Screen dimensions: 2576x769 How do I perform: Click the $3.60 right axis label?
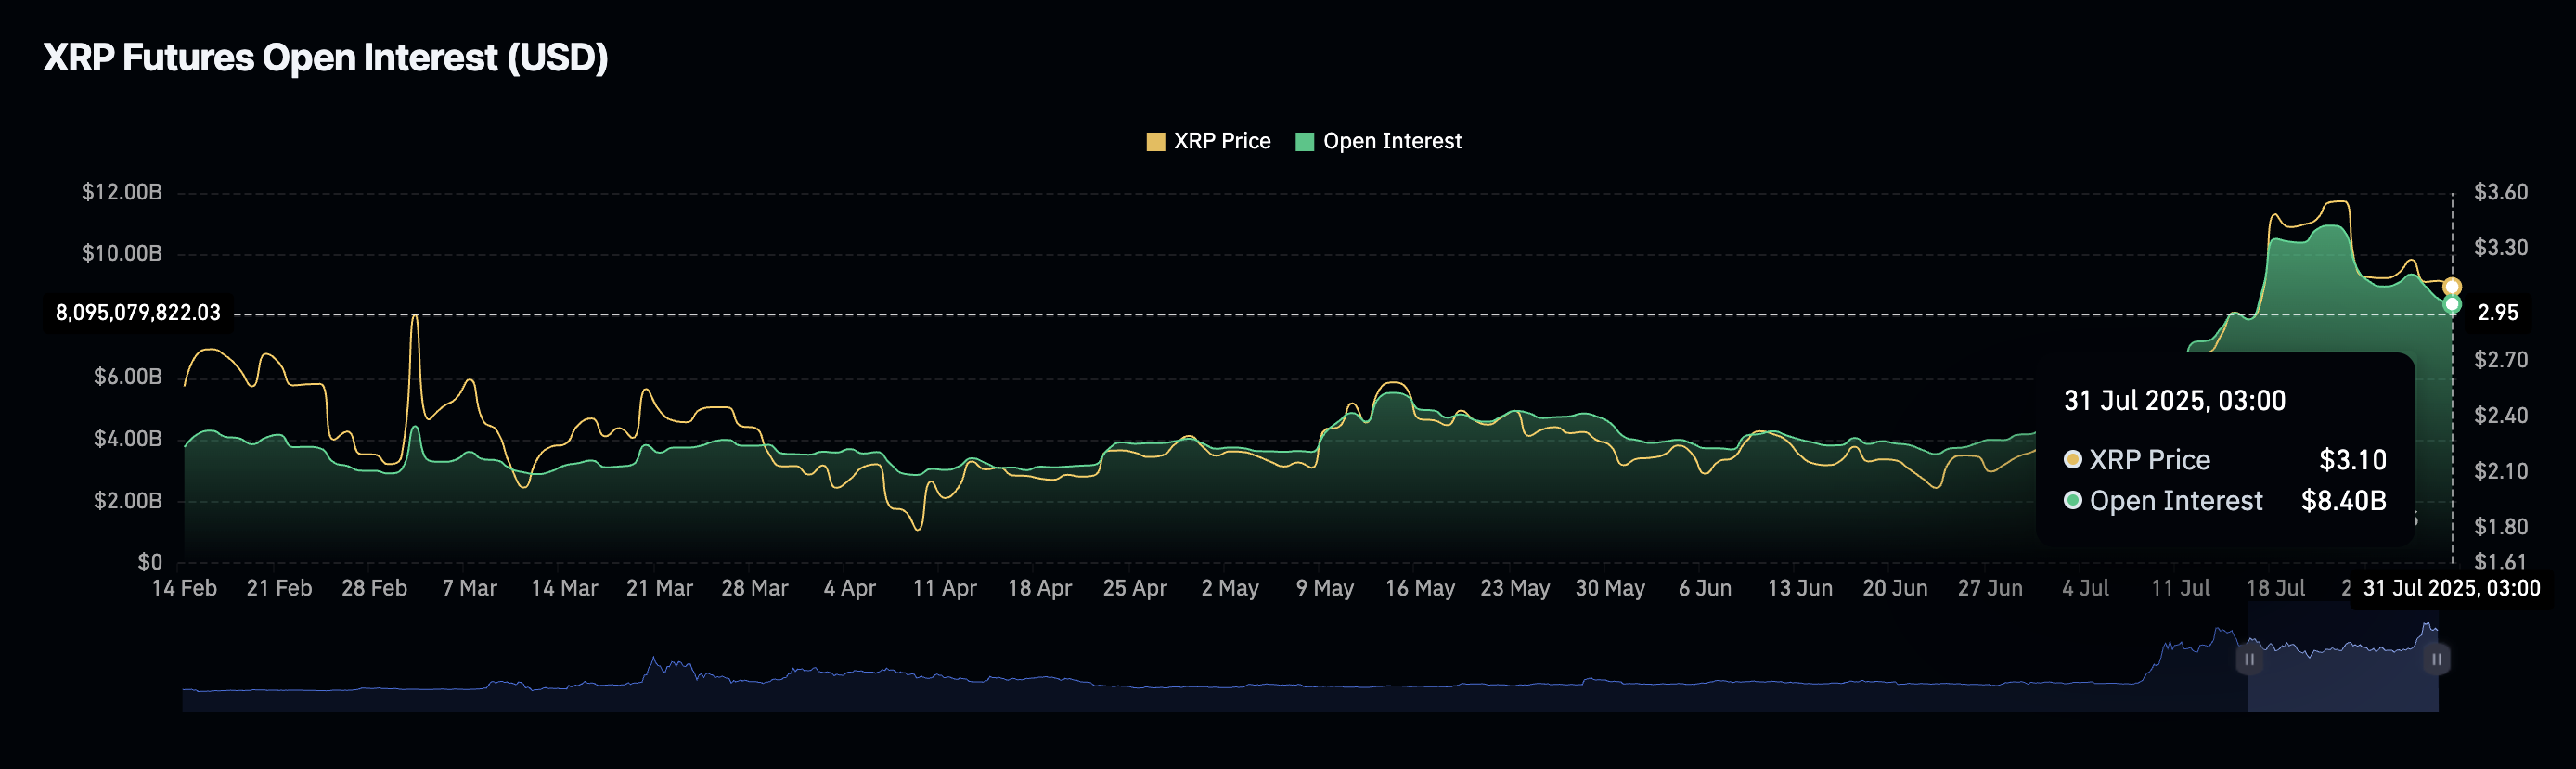click(x=2500, y=192)
